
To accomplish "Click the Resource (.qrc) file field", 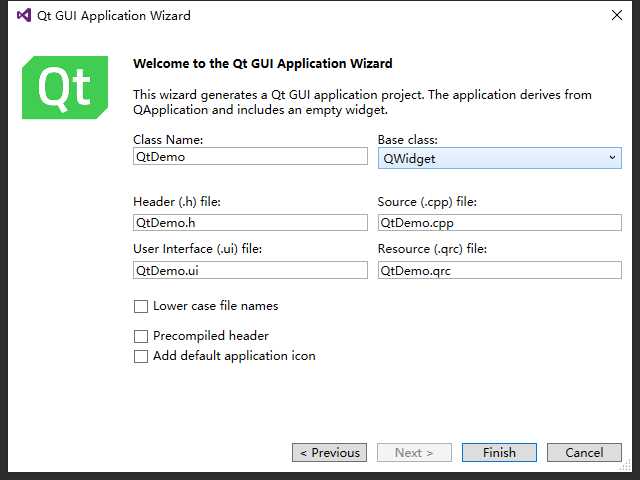I will 500,270.
